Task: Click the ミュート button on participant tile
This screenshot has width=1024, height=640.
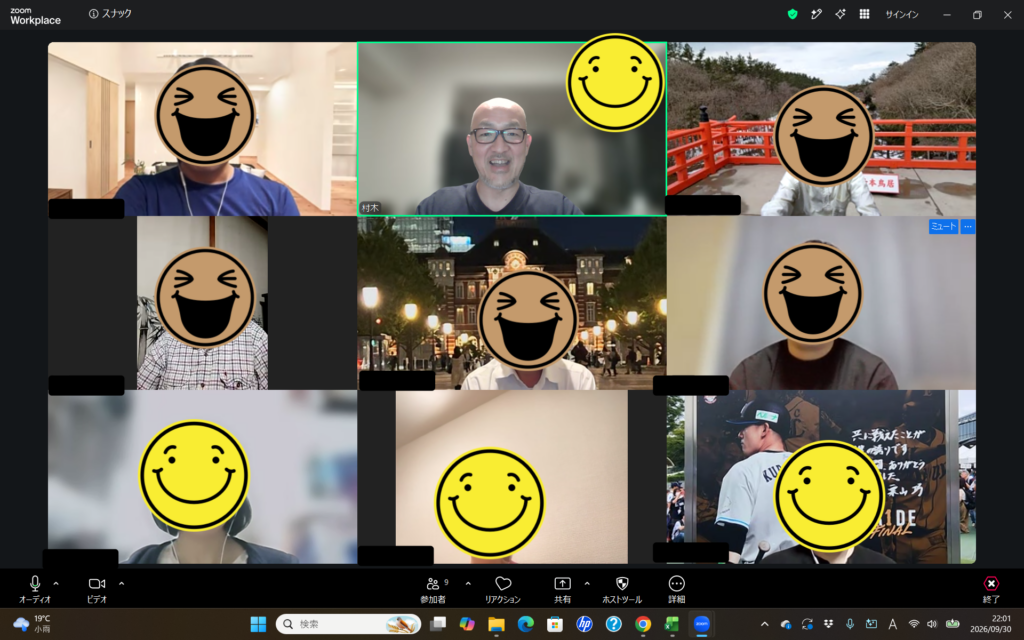Action: click(944, 227)
